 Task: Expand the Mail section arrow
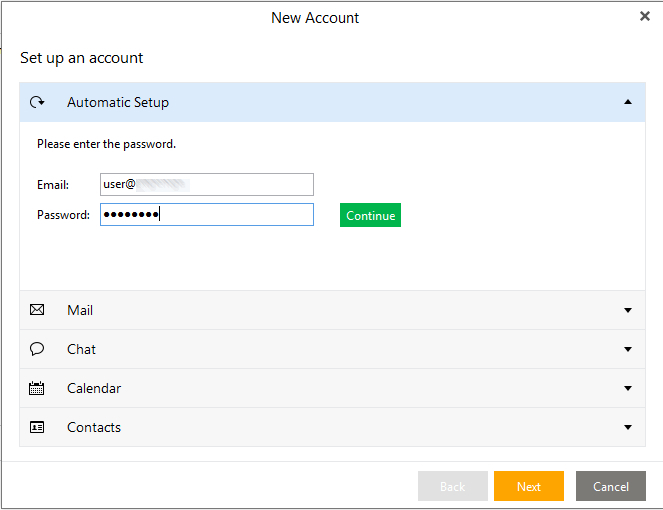(x=628, y=310)
